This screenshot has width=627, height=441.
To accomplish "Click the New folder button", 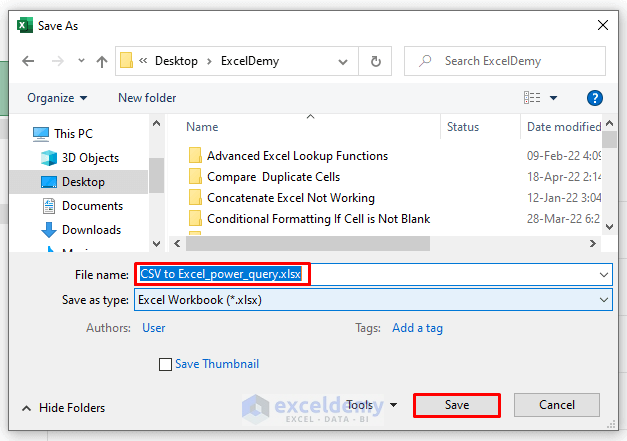I will click(x=147, y=98).
